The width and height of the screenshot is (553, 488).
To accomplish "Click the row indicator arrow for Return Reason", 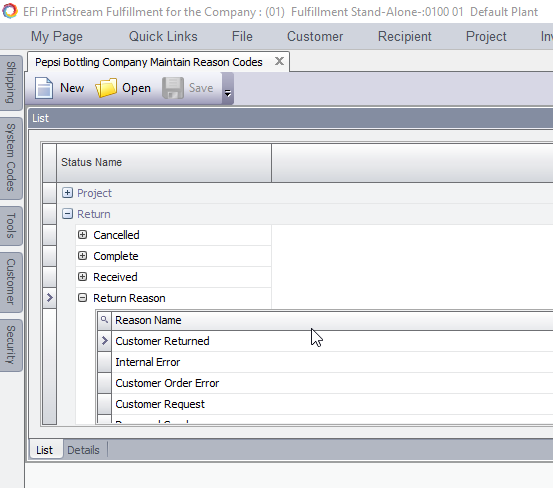I will click(x=49, y=298).
